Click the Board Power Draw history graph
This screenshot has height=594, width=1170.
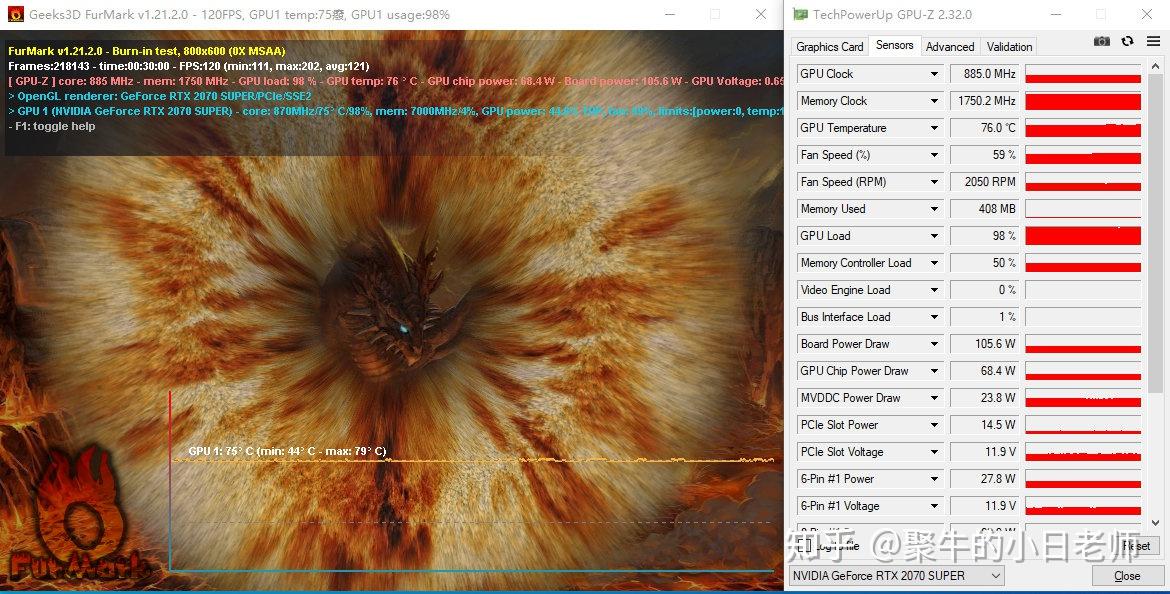point(1083,344)
